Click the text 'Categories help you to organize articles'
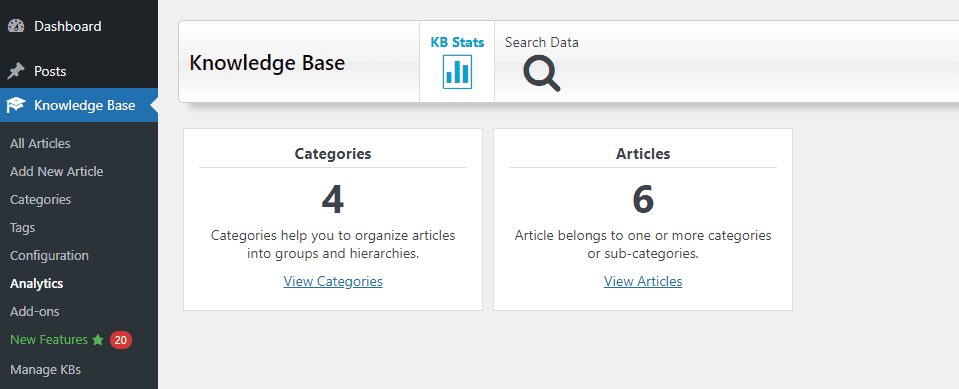 click(333, 235)
